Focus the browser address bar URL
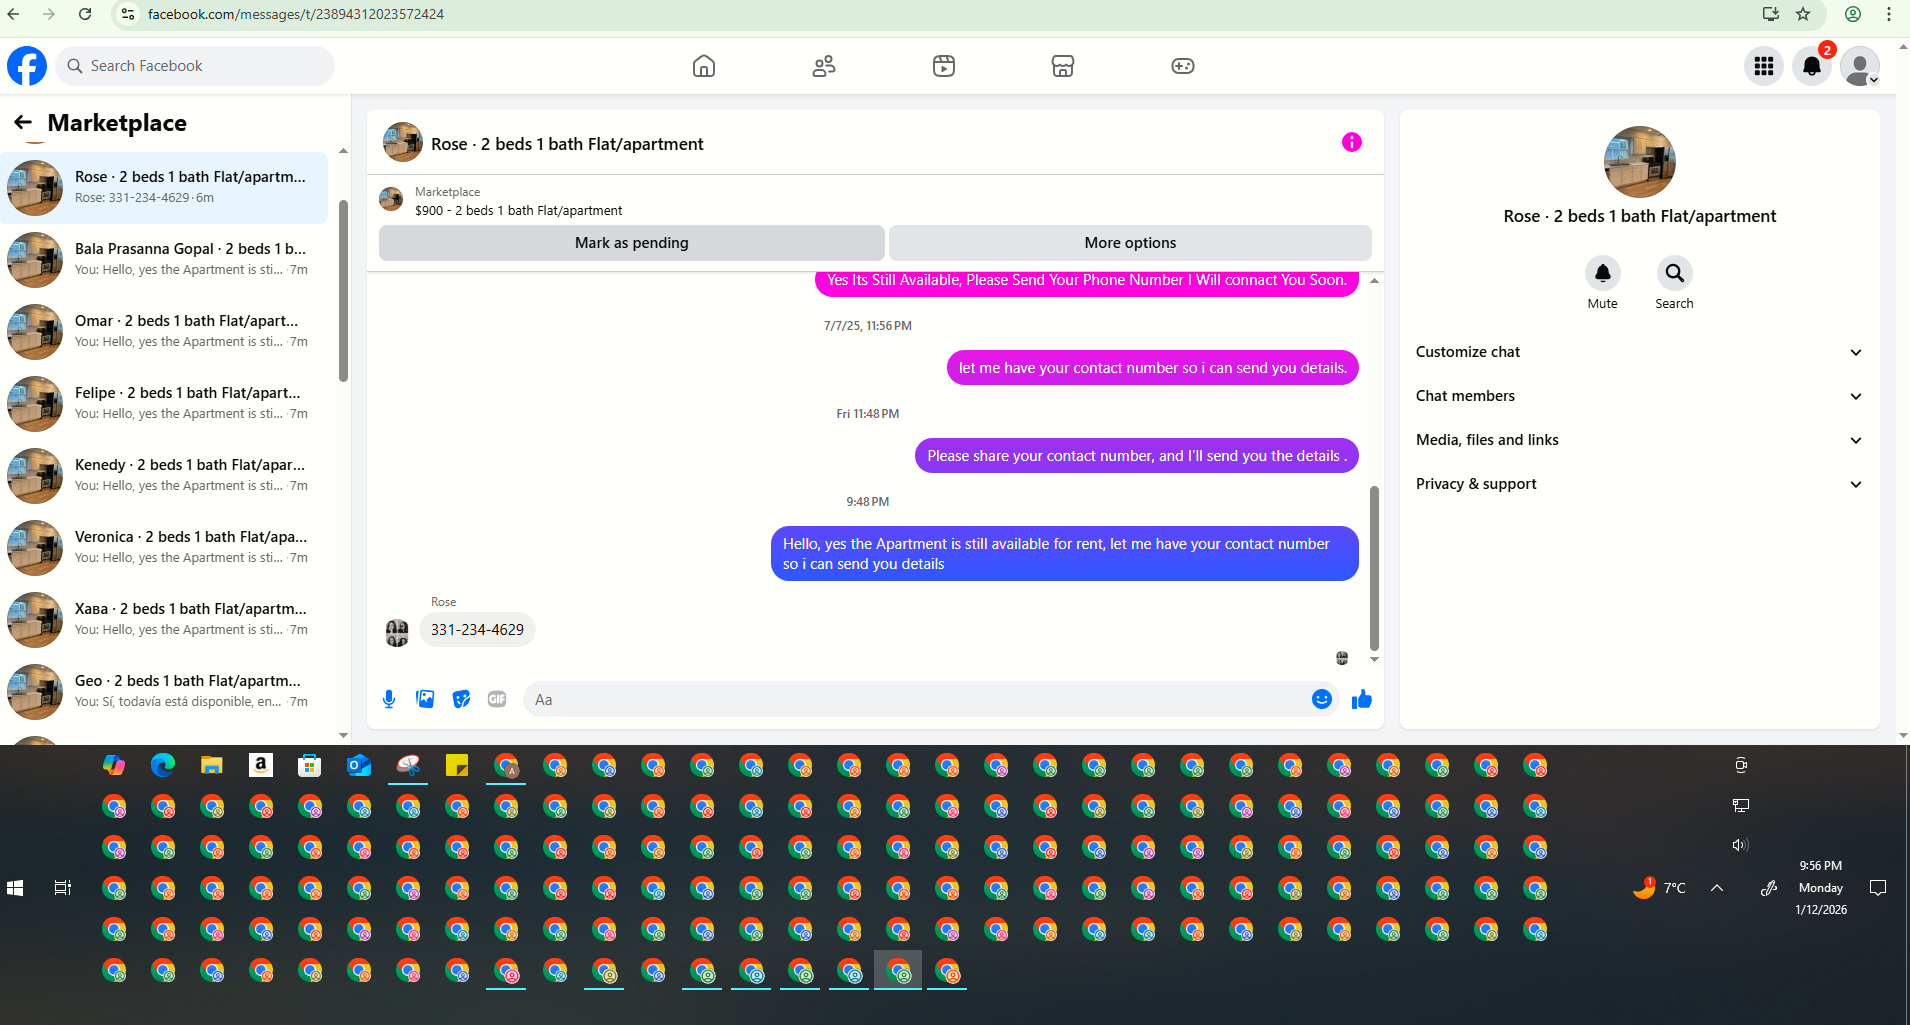Image resolution: width=1910 pixels, height=1025 pixels. (296, 14)
